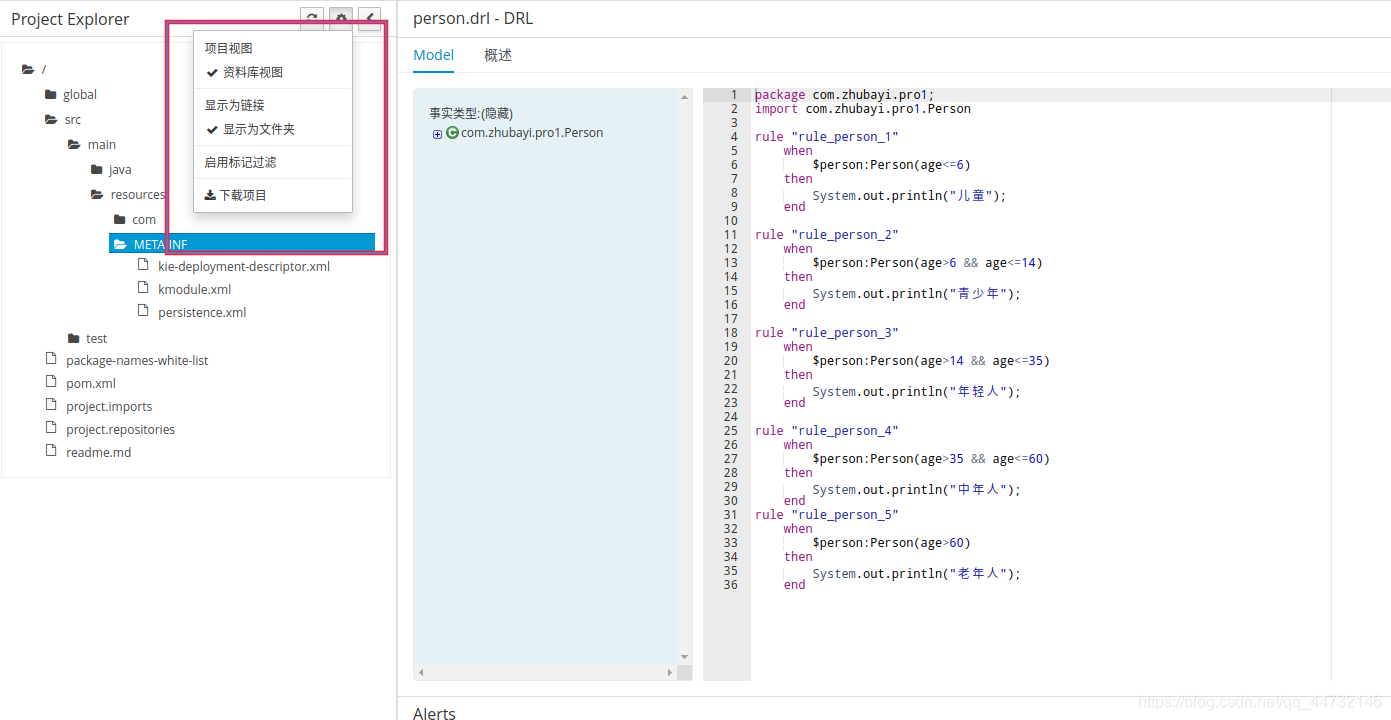This screenshot has width=1391, height=720.
Task: Click the file icon next to pom.xml
Action: tap(50, 382)
